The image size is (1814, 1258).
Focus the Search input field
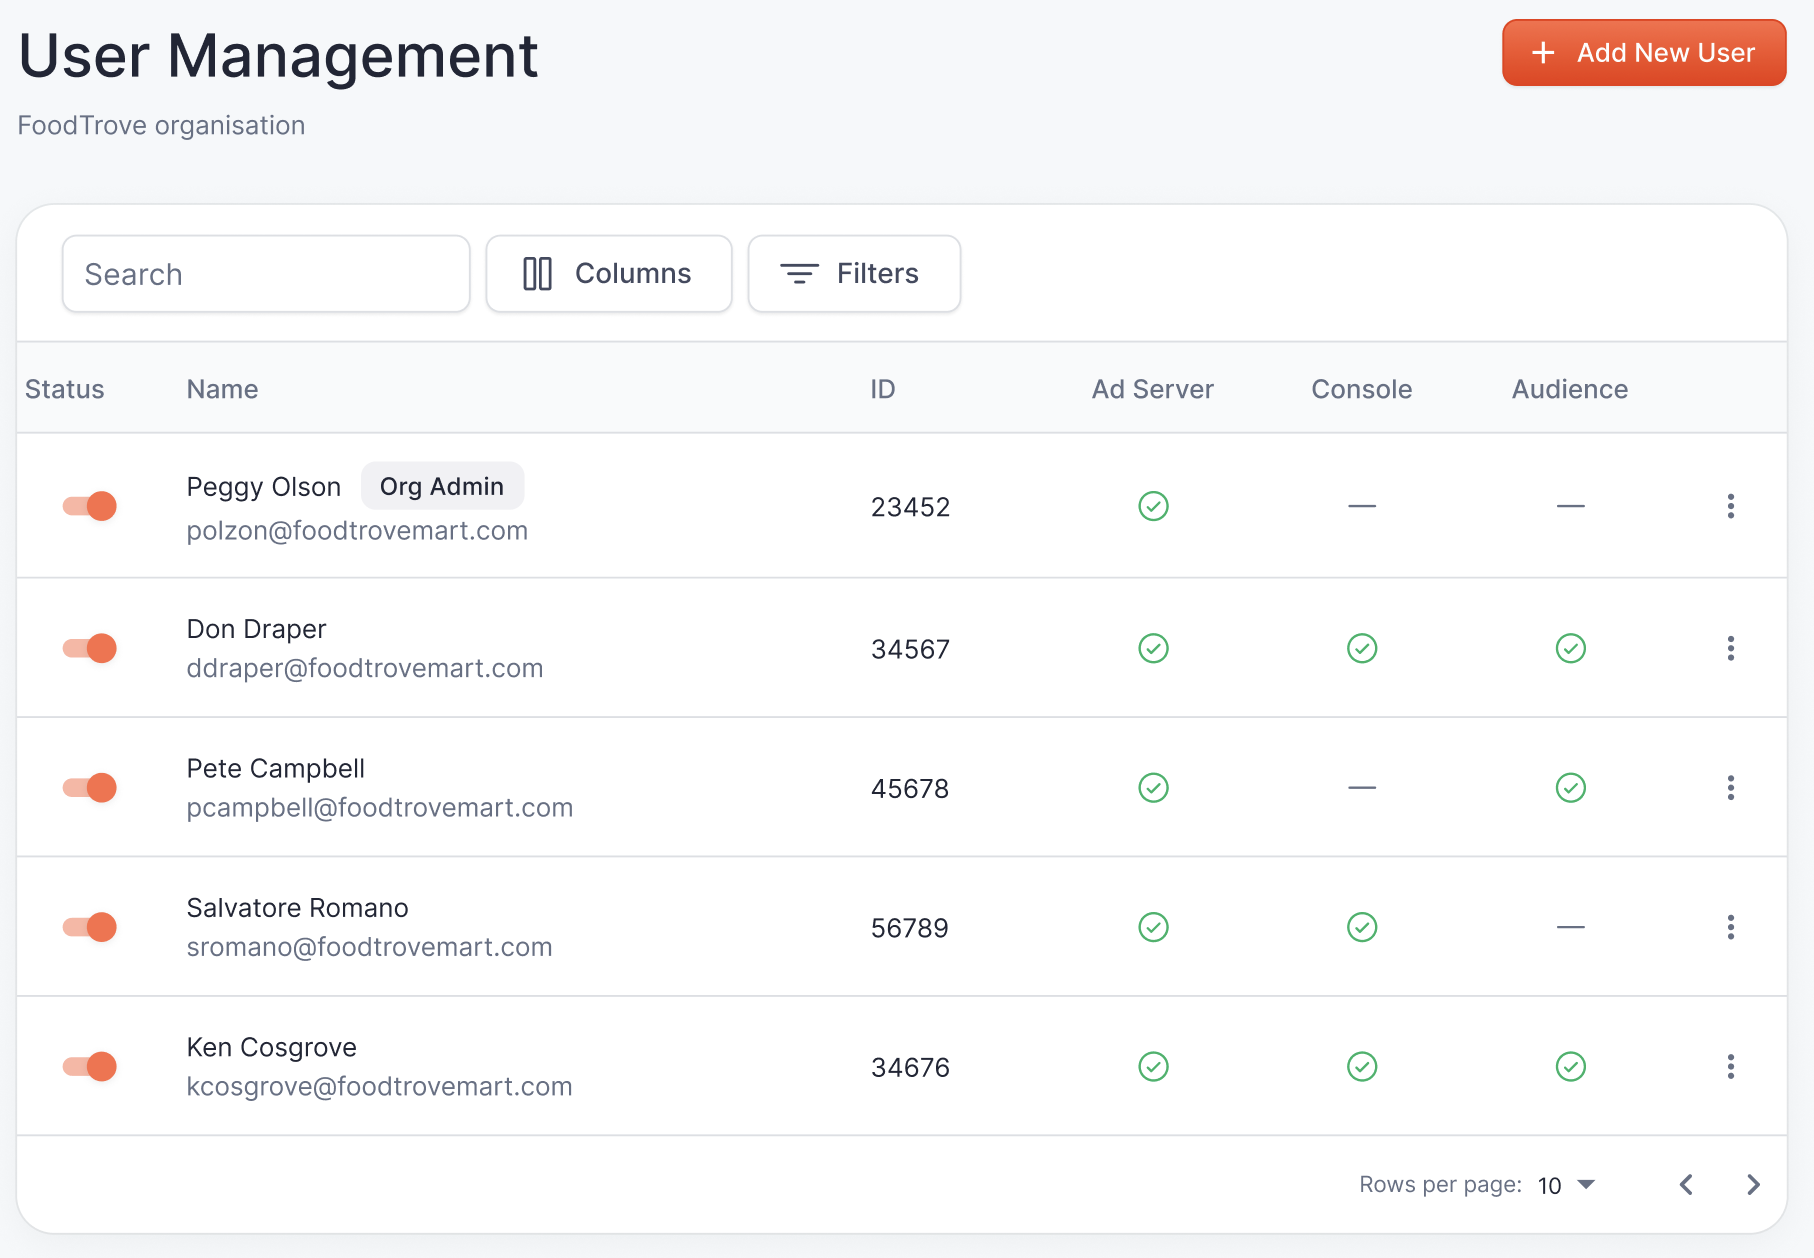[x=266, y=274]
